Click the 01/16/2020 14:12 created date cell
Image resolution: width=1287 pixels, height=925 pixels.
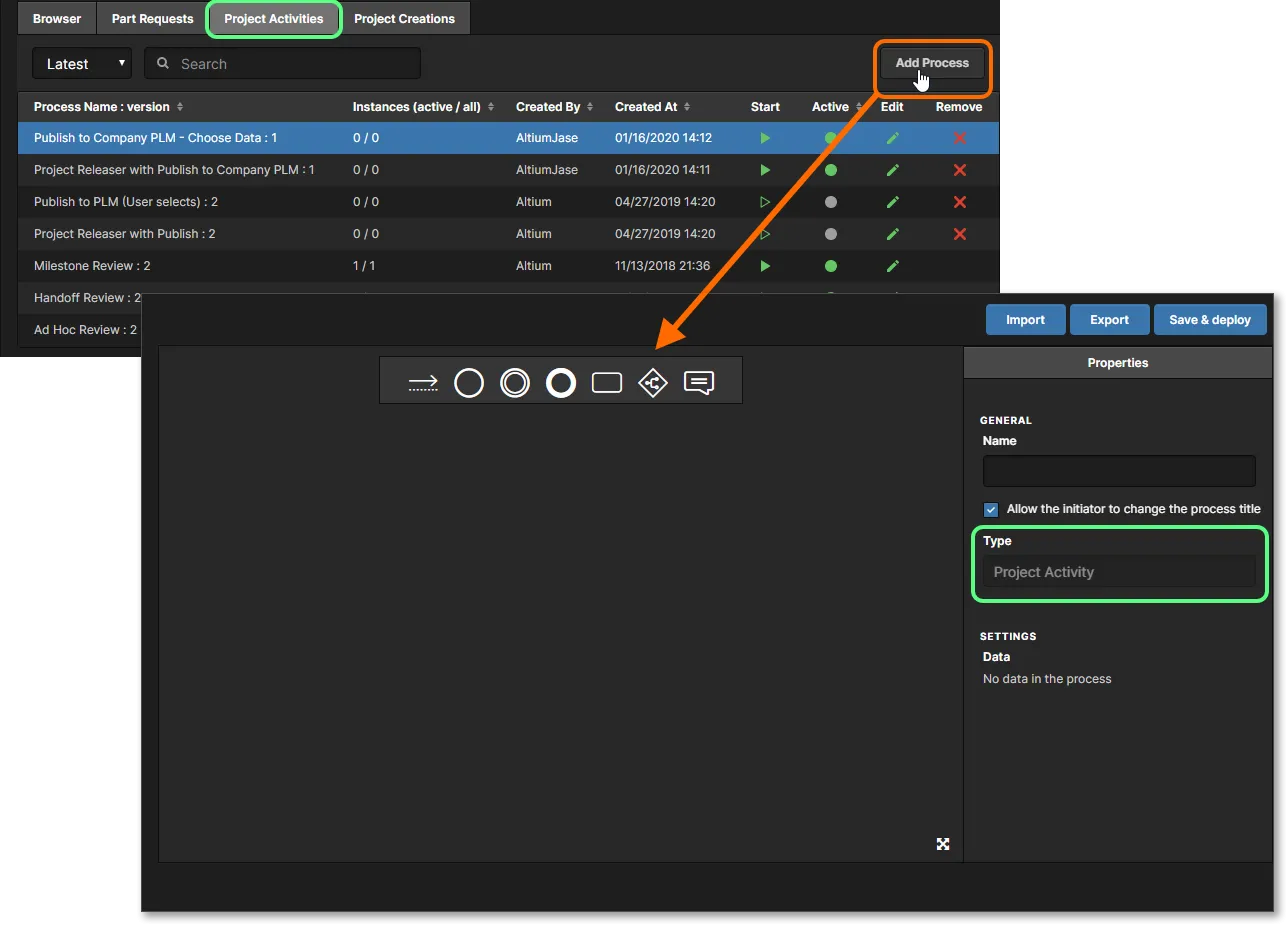point(663,138)
